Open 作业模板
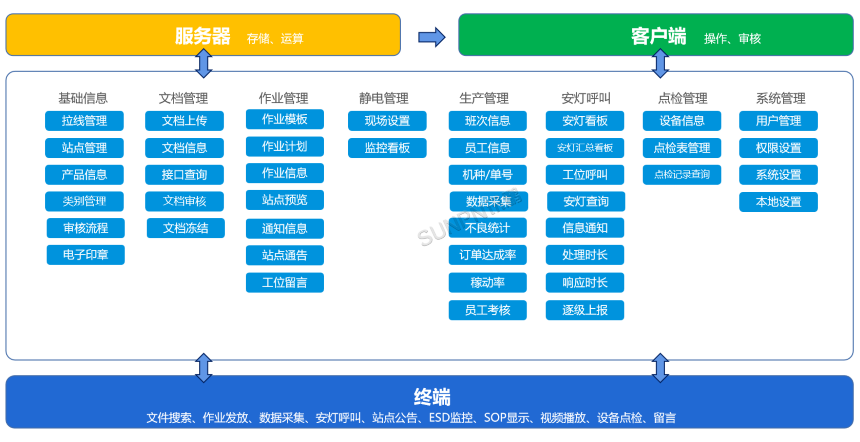Viewport: 860px width, 442px height. point(285,119)
